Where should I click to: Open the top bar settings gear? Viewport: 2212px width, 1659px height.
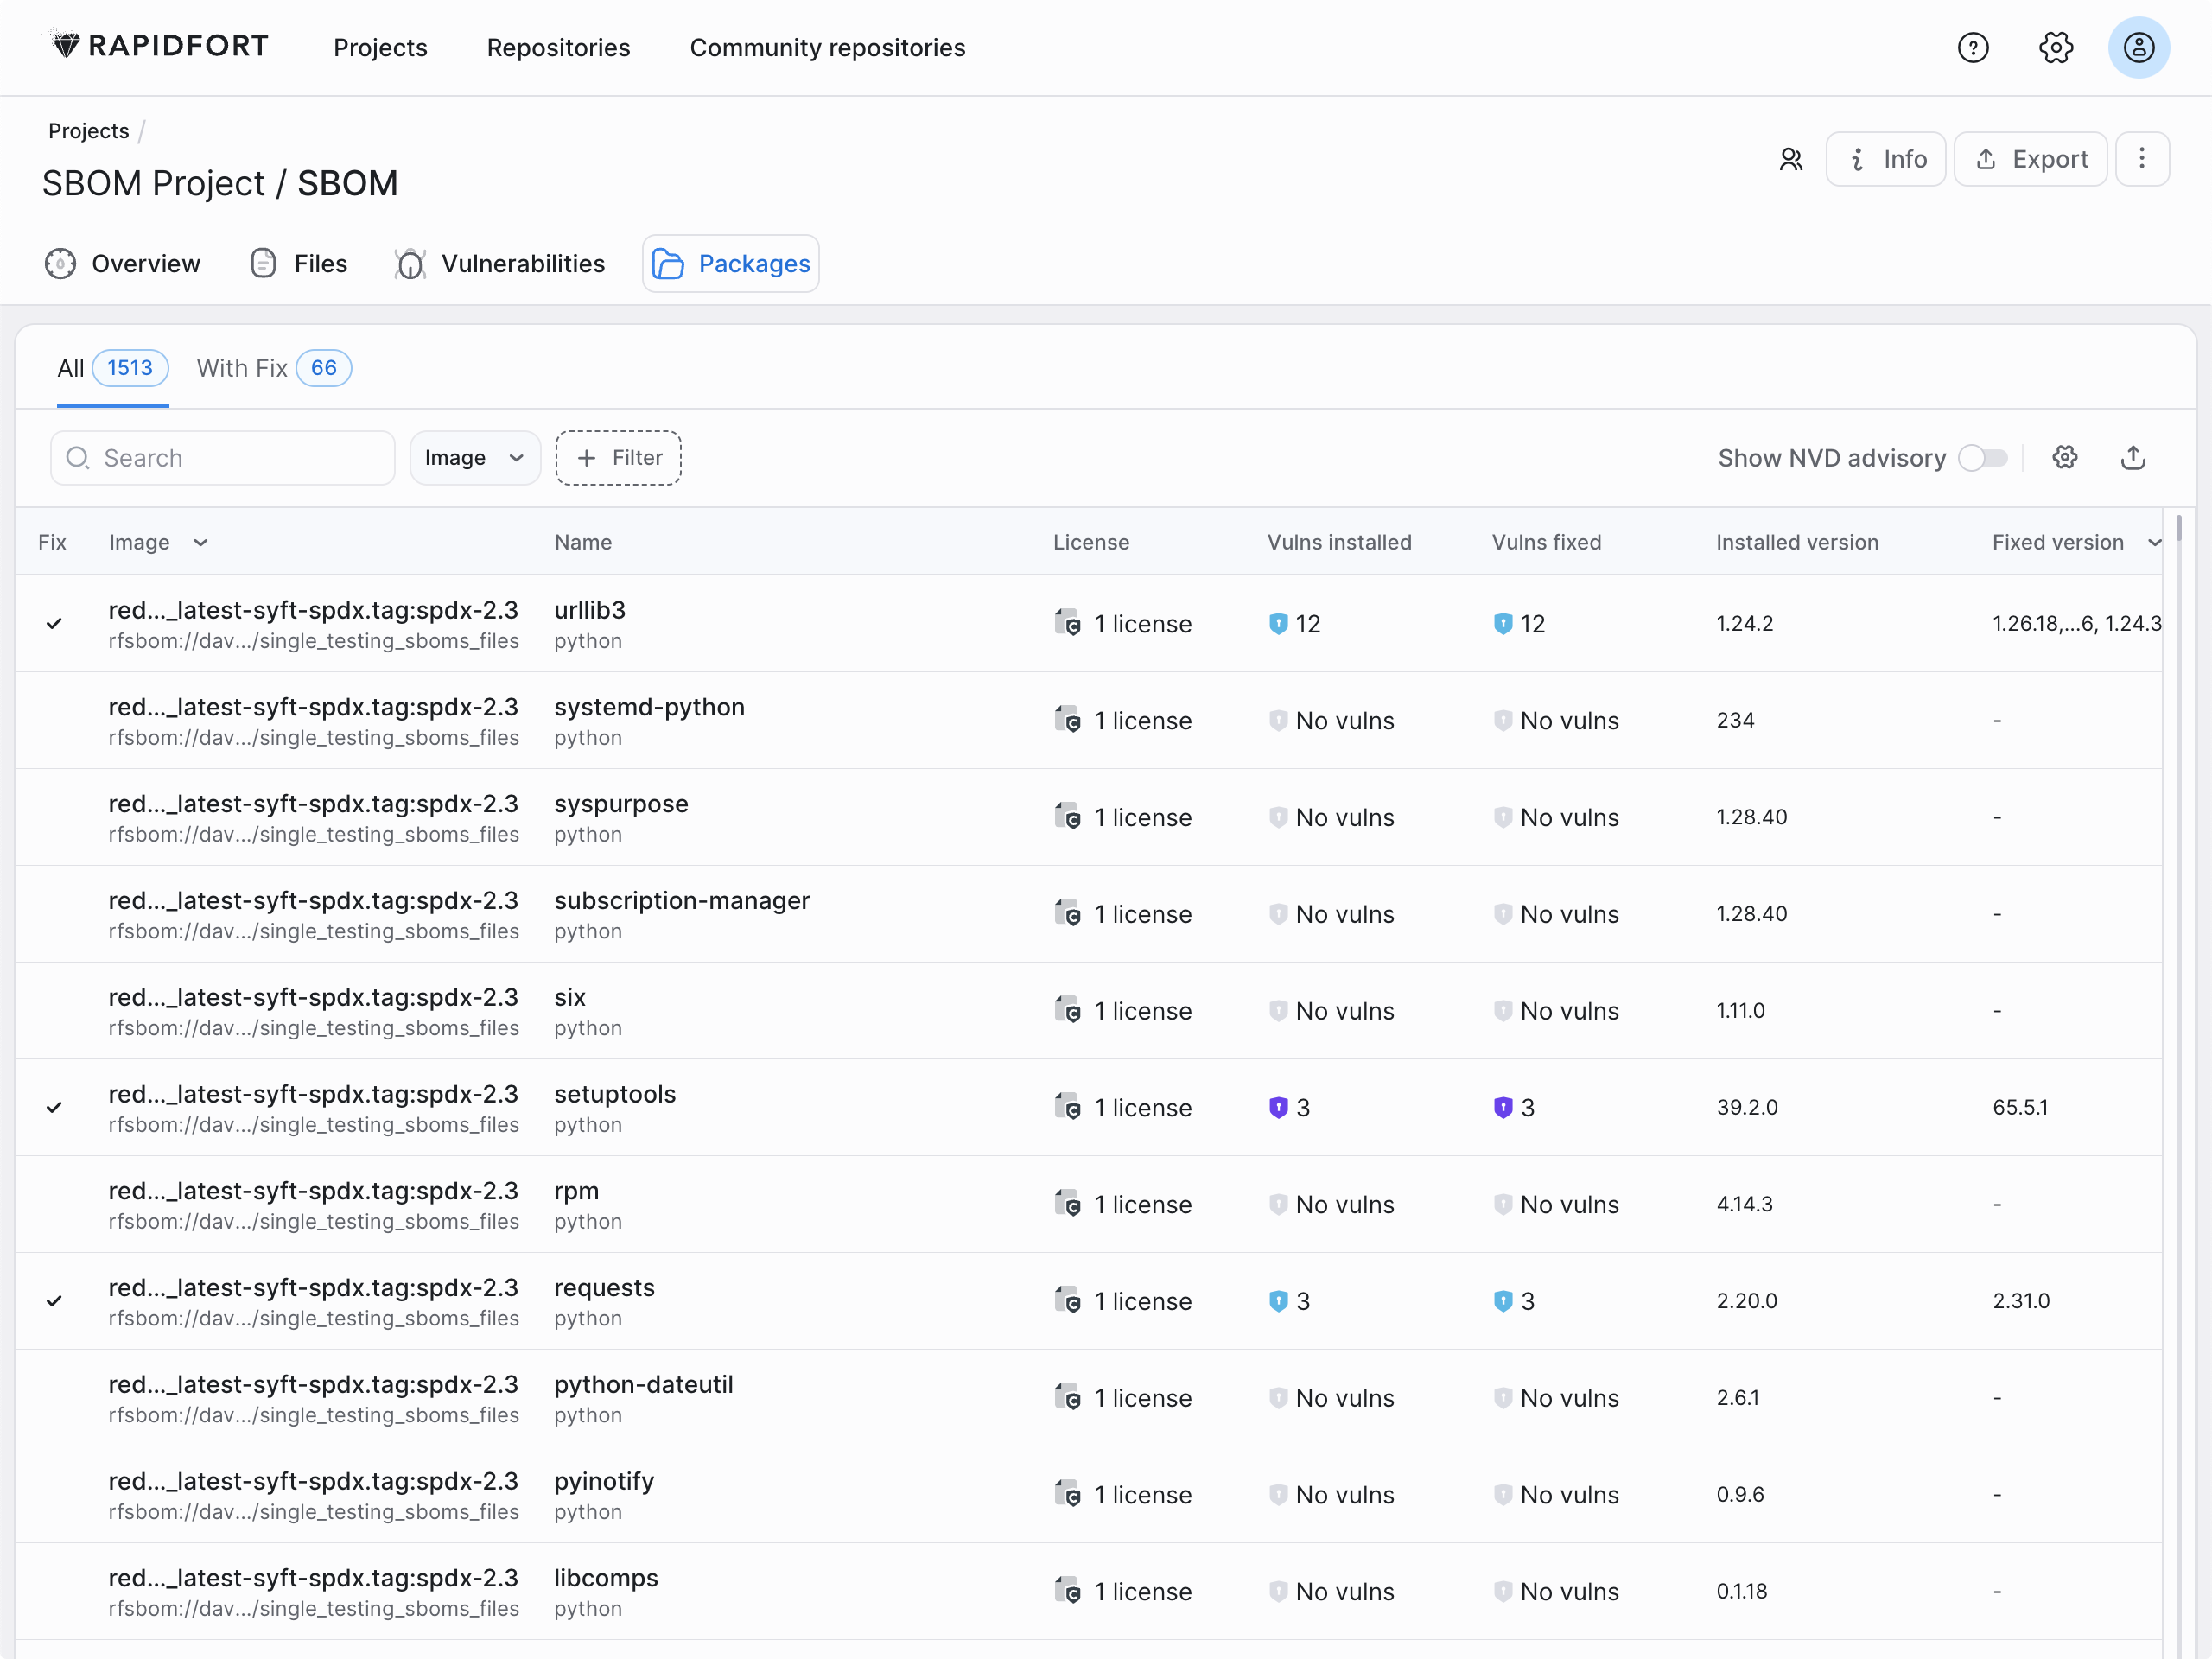tap(2055, 47)
